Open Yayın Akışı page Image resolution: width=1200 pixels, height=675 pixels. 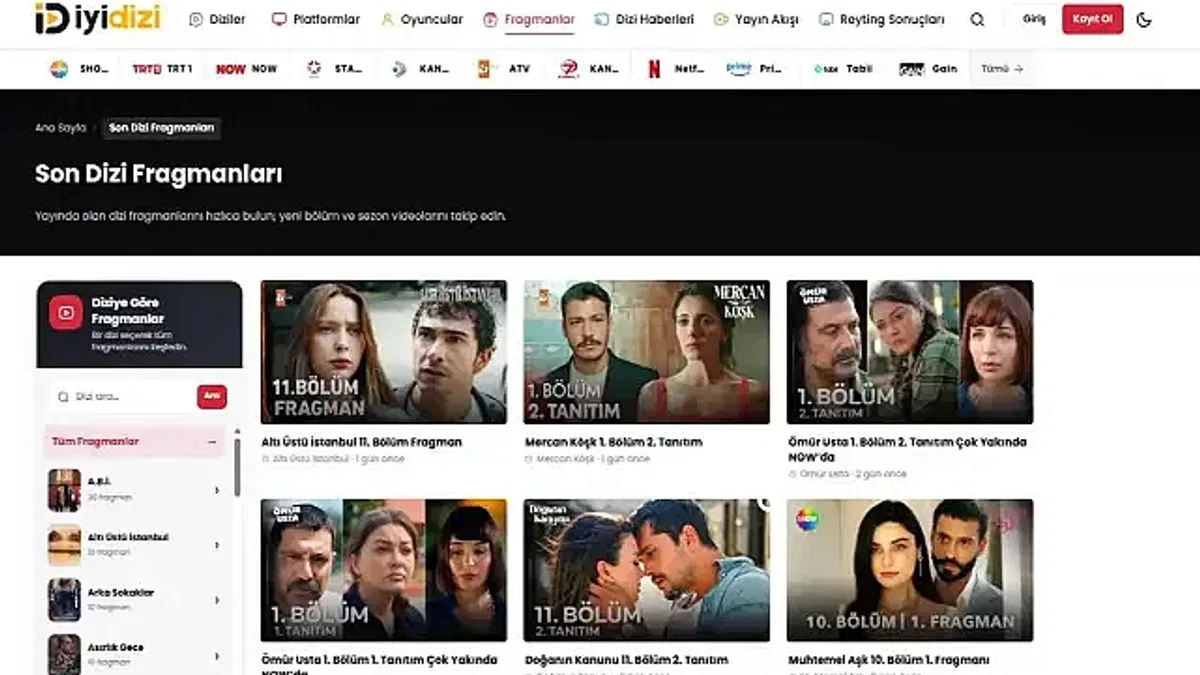coord(756,19)
